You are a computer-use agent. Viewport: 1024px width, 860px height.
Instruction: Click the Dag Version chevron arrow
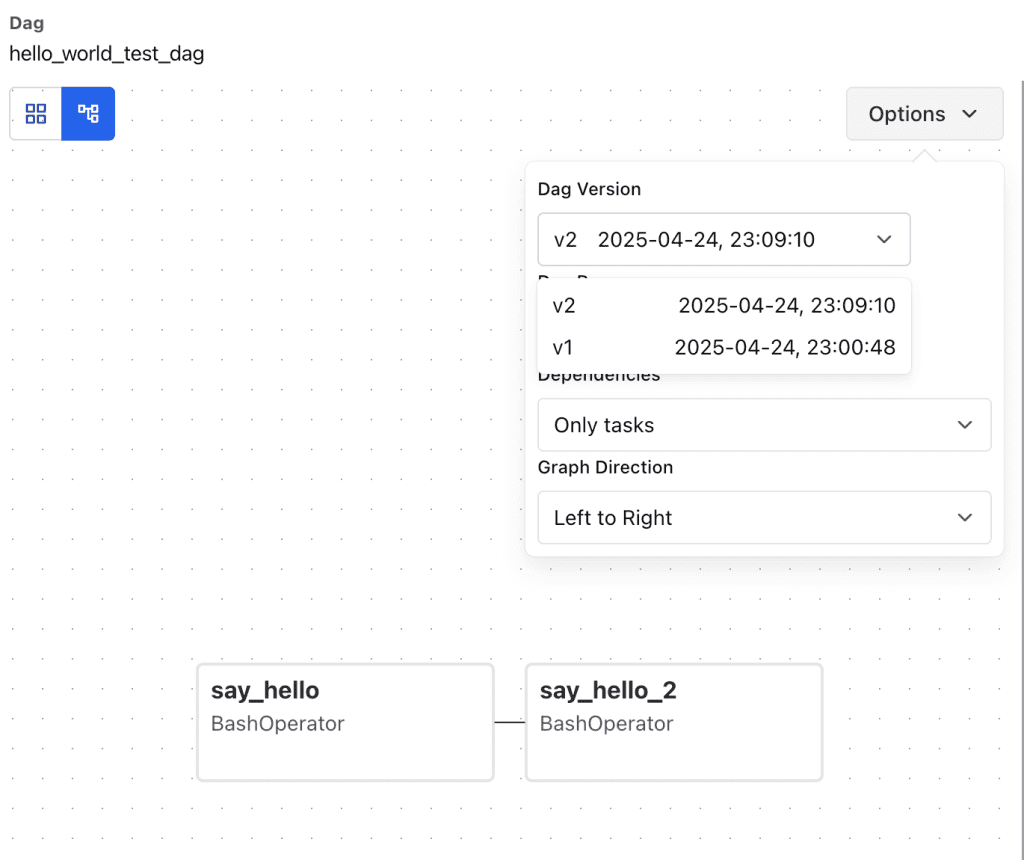(x=883, y=240)
